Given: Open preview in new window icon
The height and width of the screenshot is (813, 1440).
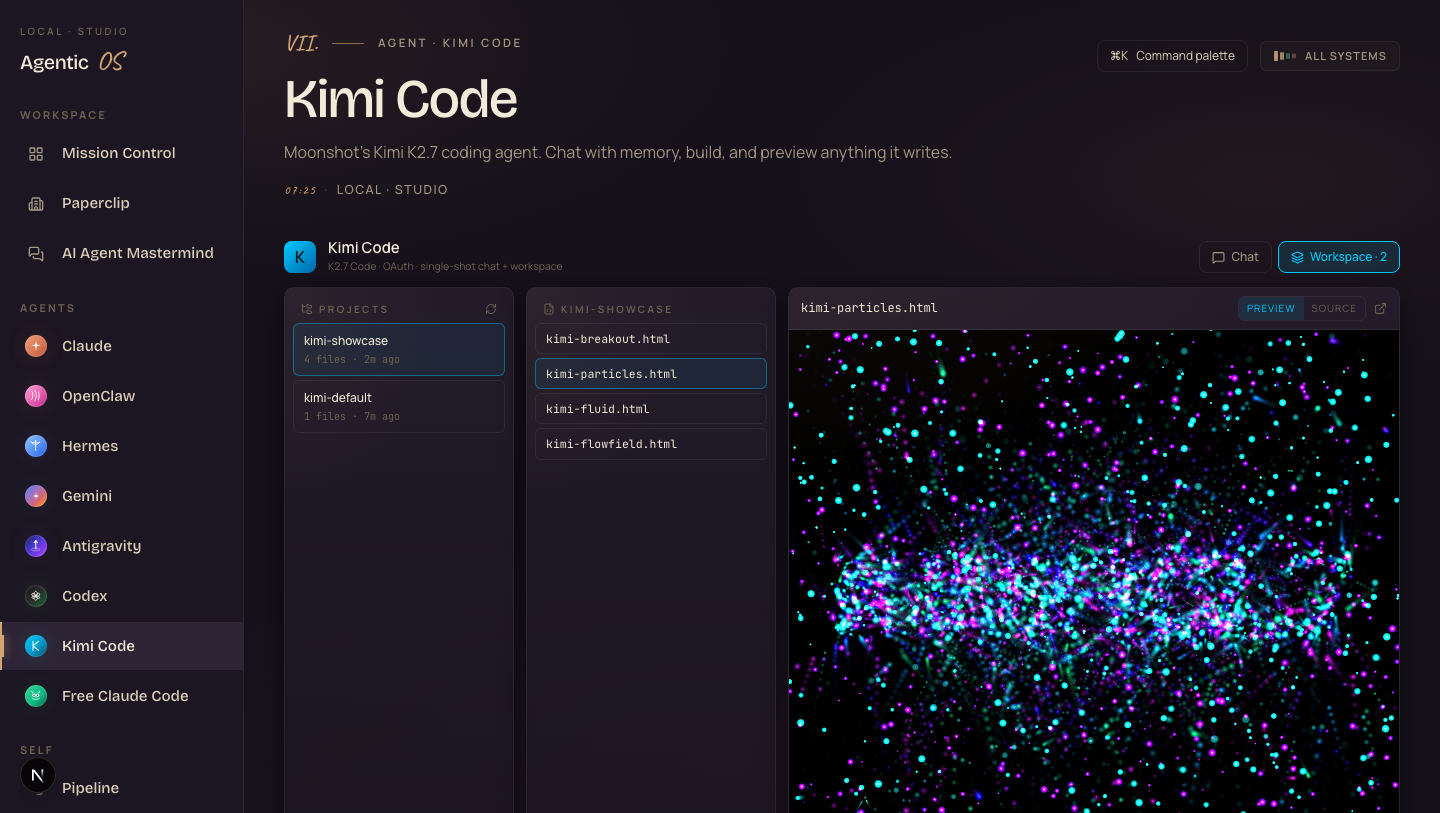Looking at the screenshot, I should [x=1381, y=308].
